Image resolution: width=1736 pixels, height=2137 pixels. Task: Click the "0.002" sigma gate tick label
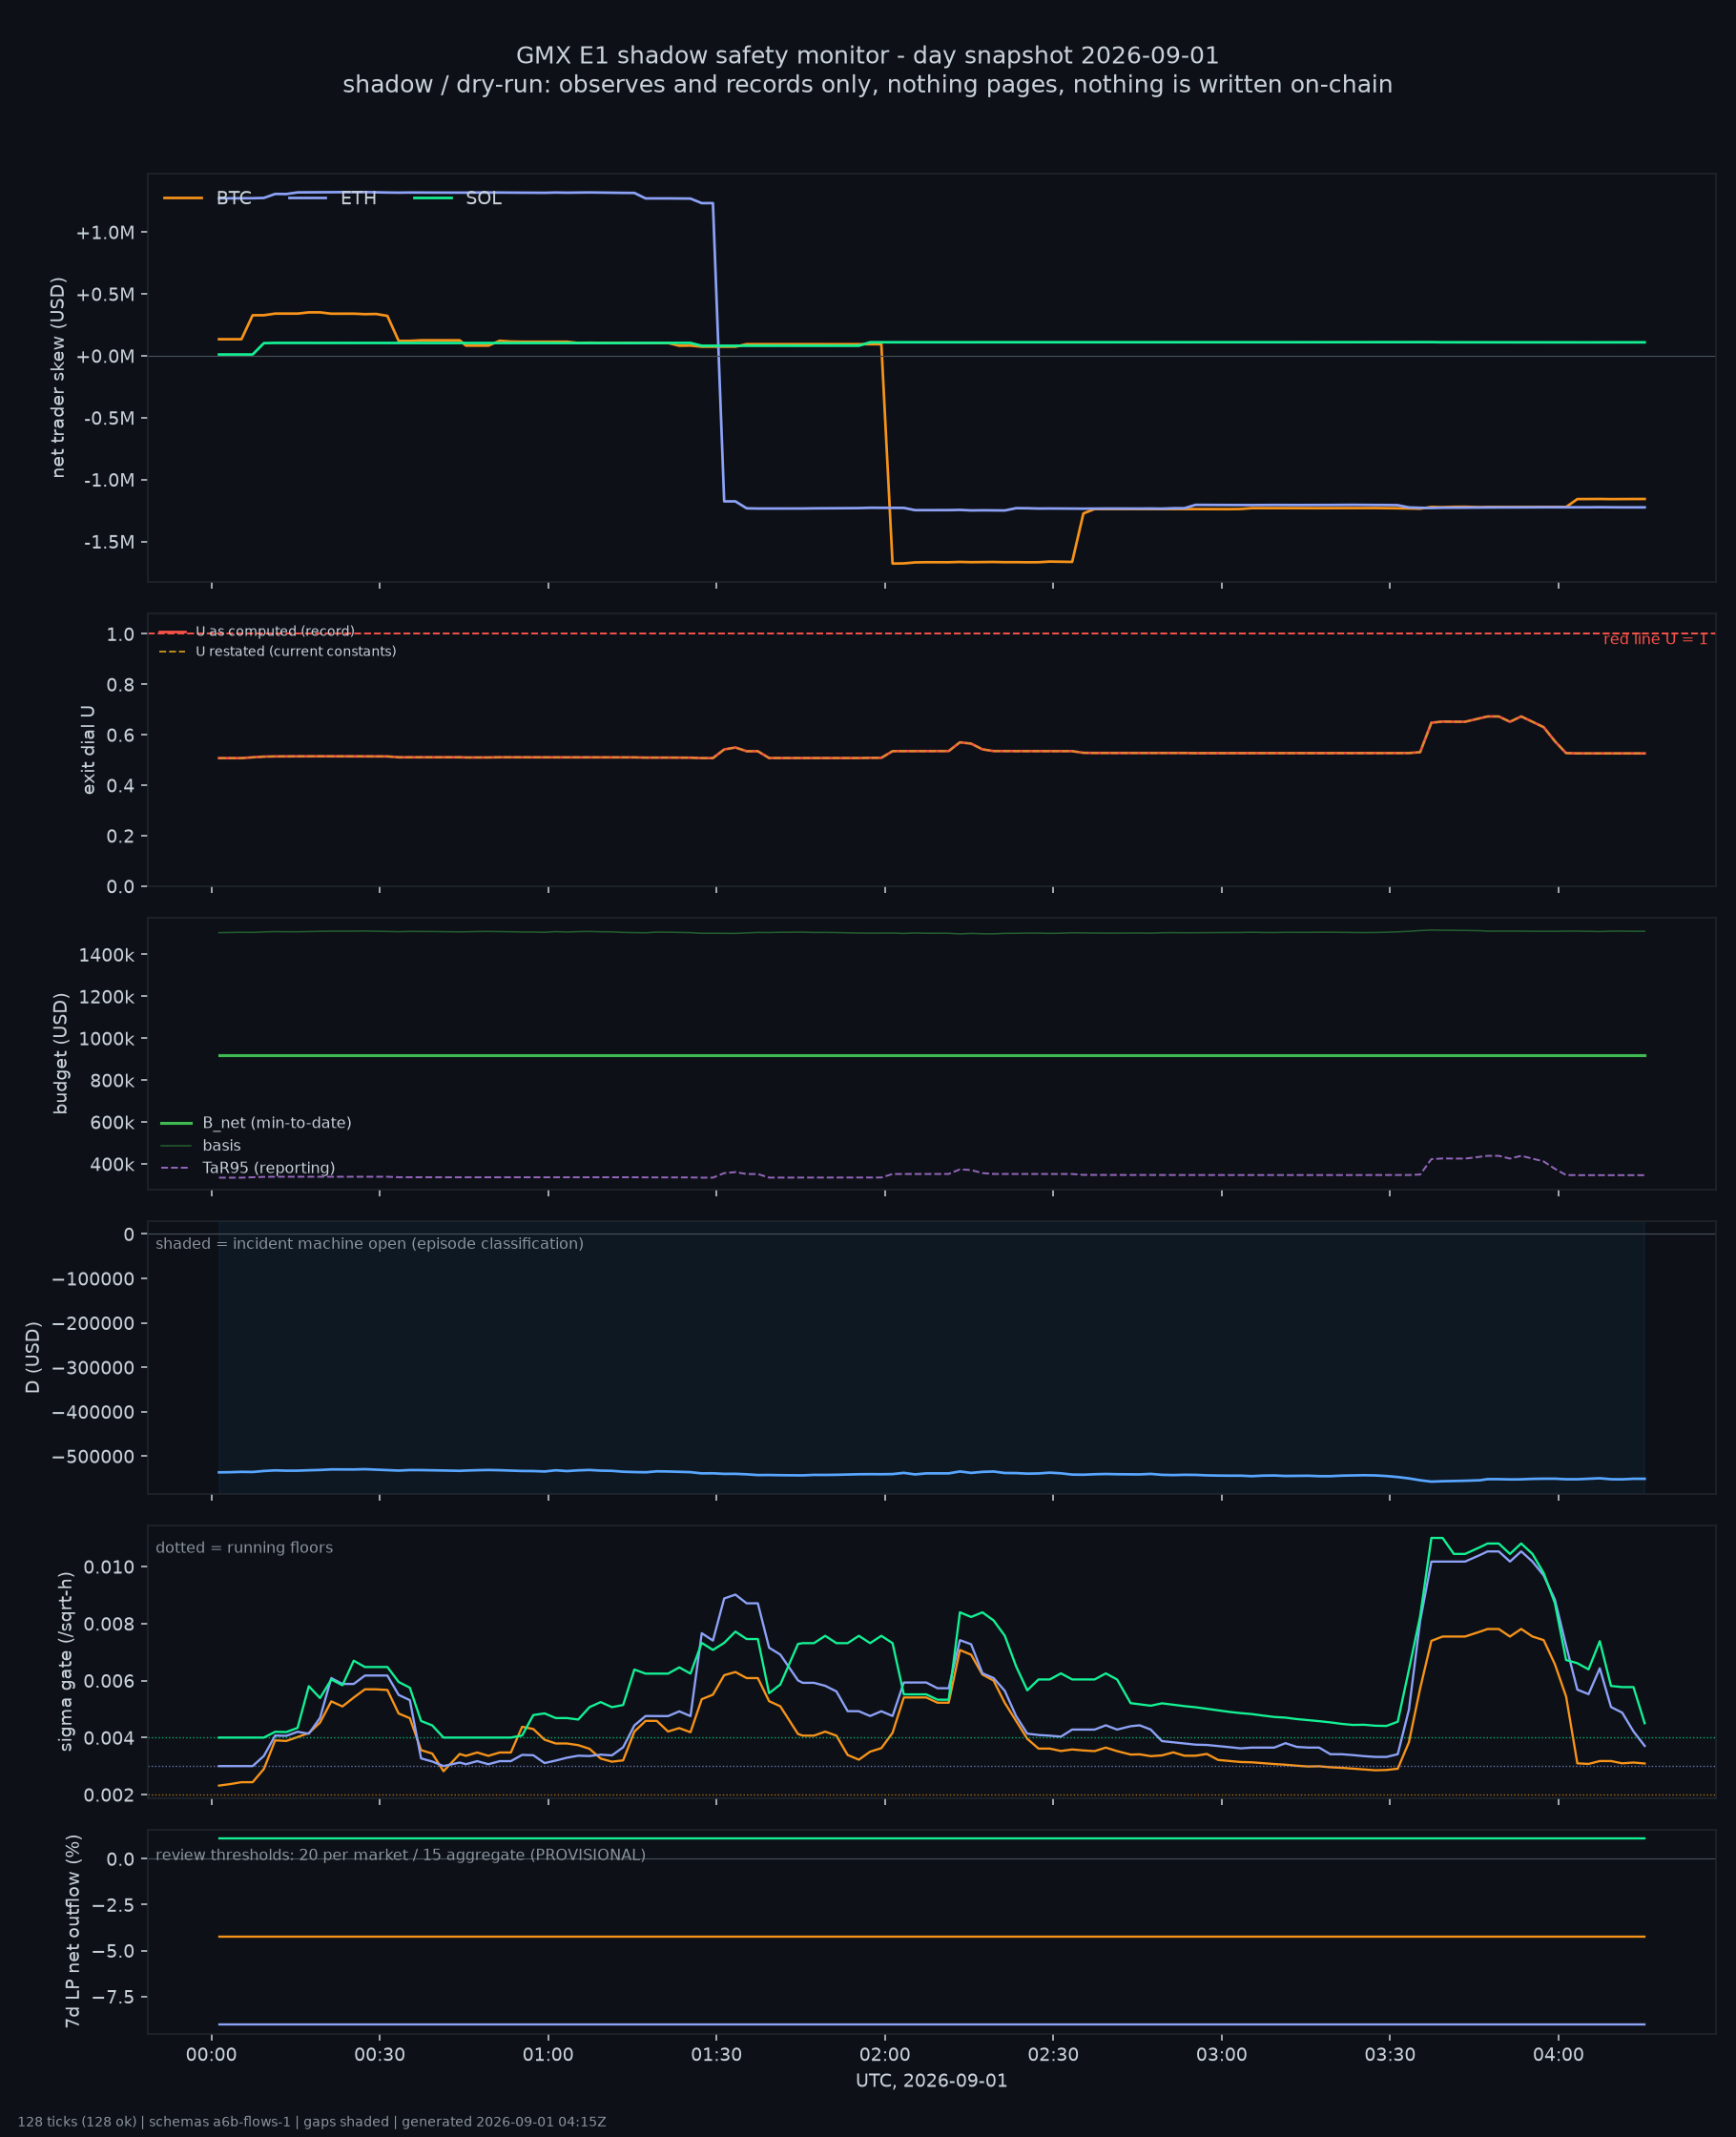110,1796
